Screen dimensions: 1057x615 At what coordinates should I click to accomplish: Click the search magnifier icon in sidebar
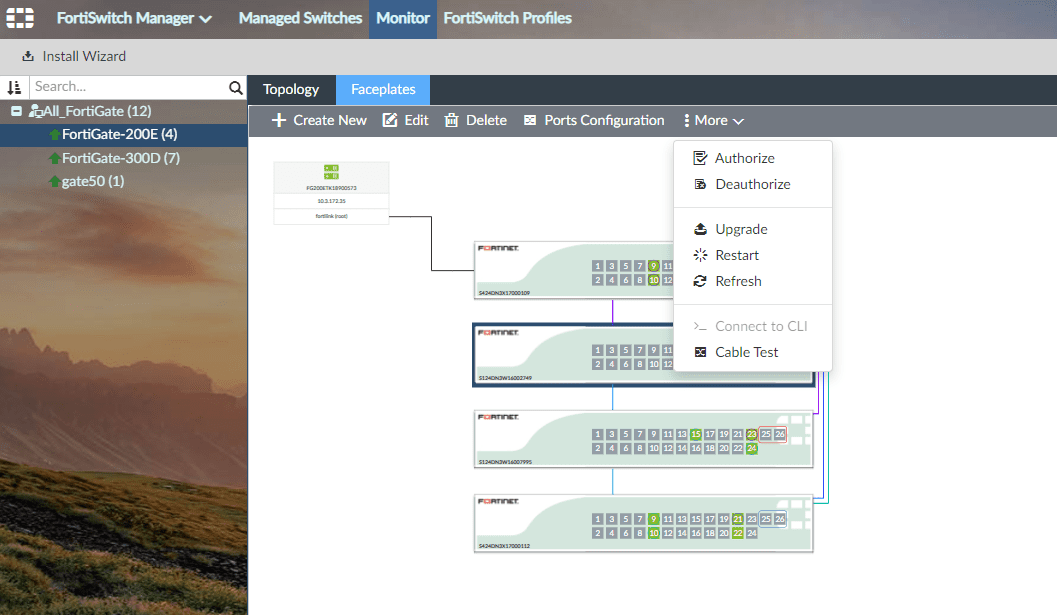tap(236, 88)
